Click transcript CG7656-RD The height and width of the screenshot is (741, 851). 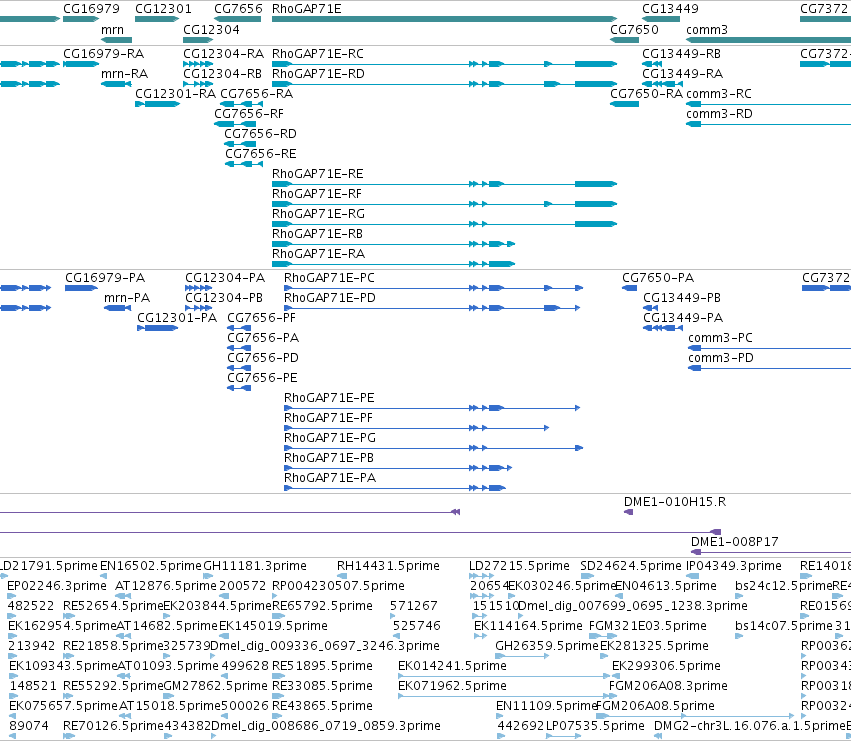coord(260,135)
